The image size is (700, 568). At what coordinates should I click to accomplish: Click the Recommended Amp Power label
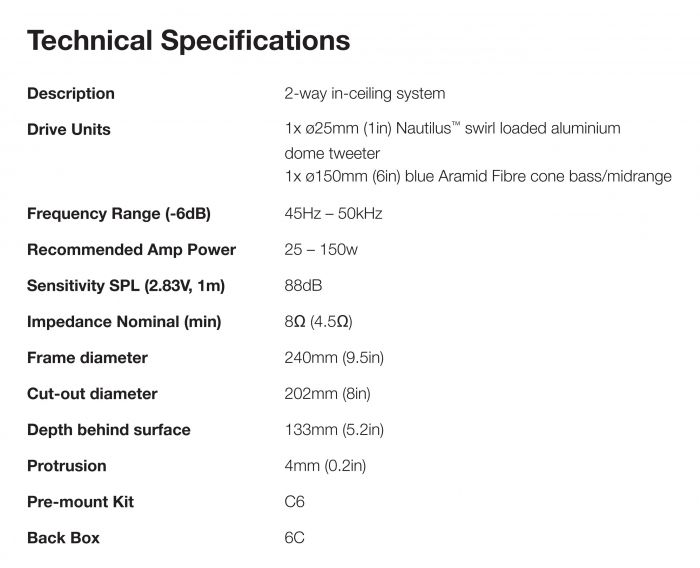[131, 250]
